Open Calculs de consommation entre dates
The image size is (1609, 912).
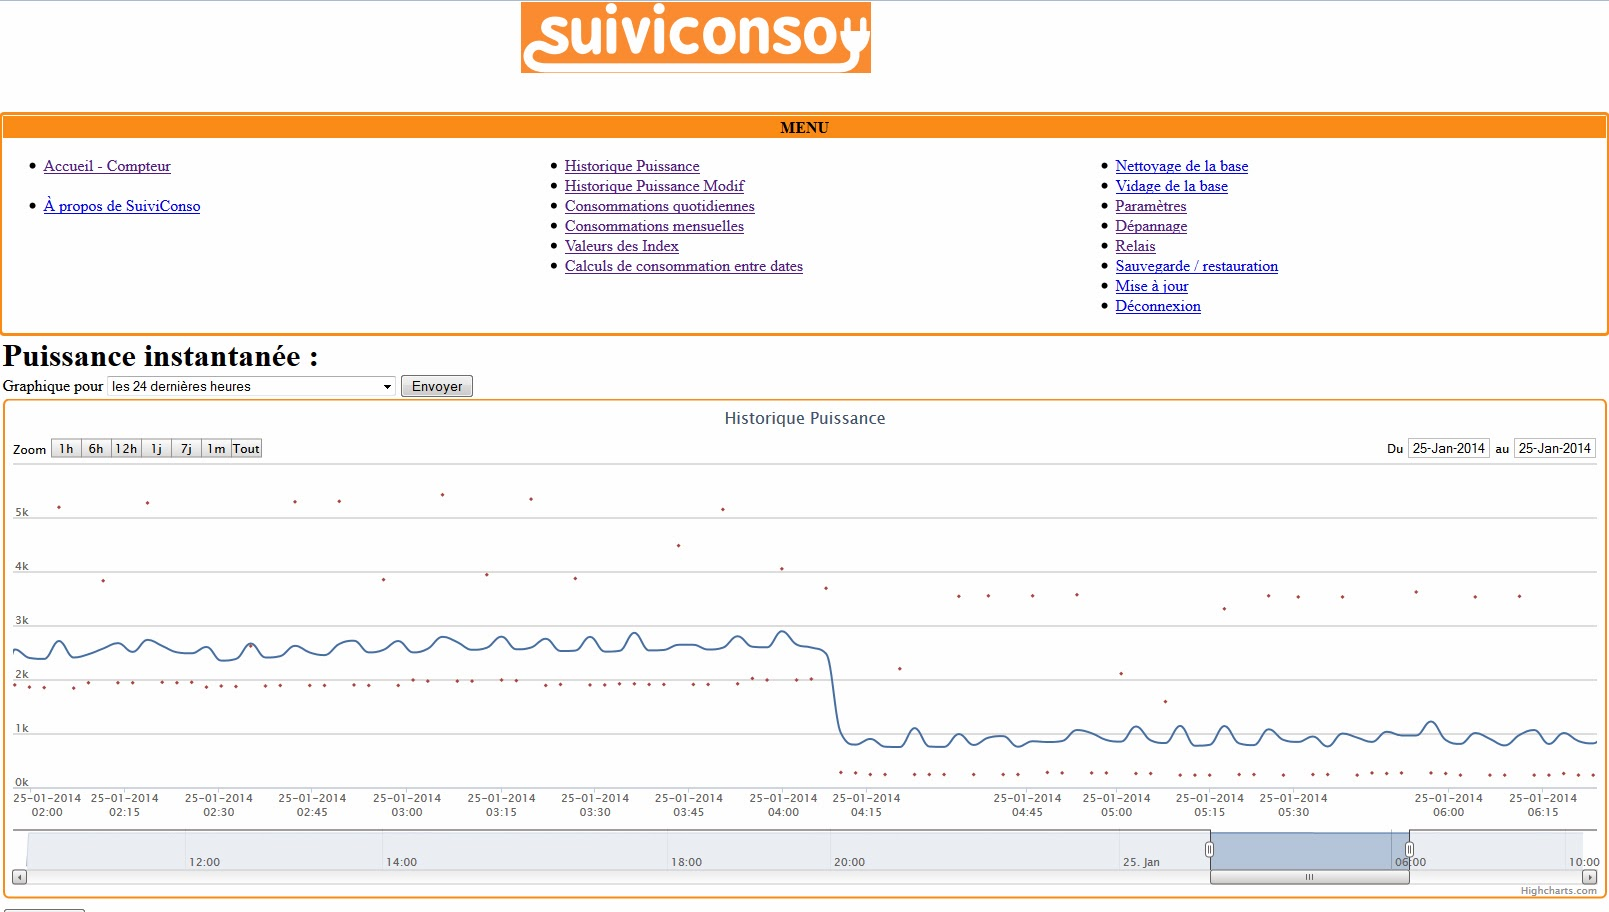coord(683,266)
